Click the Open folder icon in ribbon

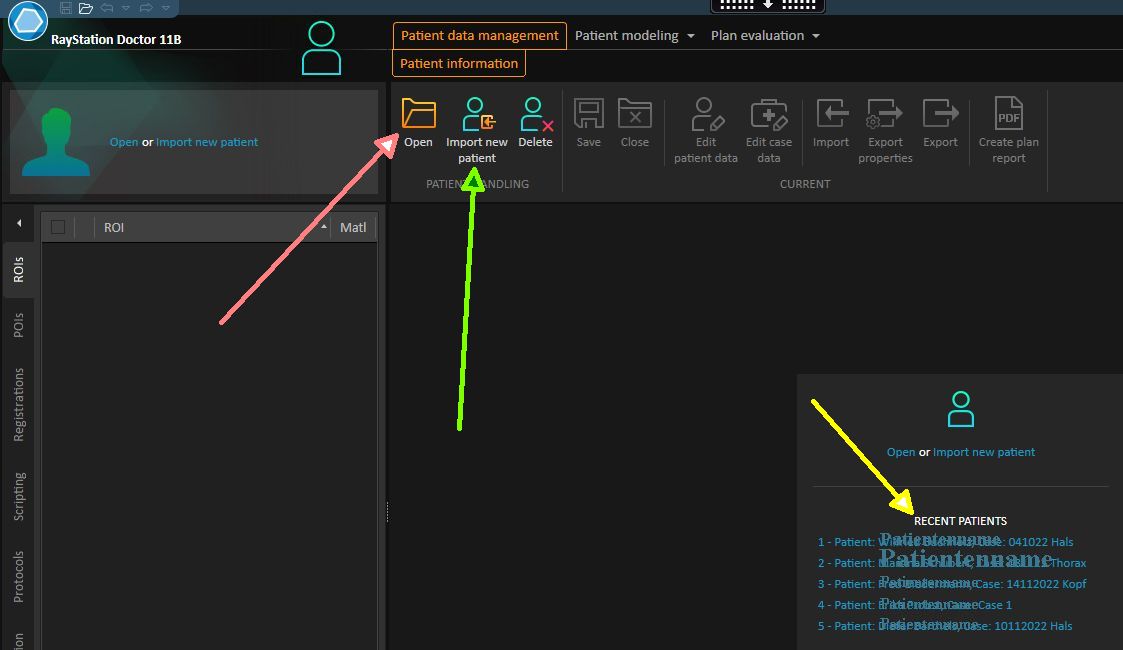pos(418,114)
